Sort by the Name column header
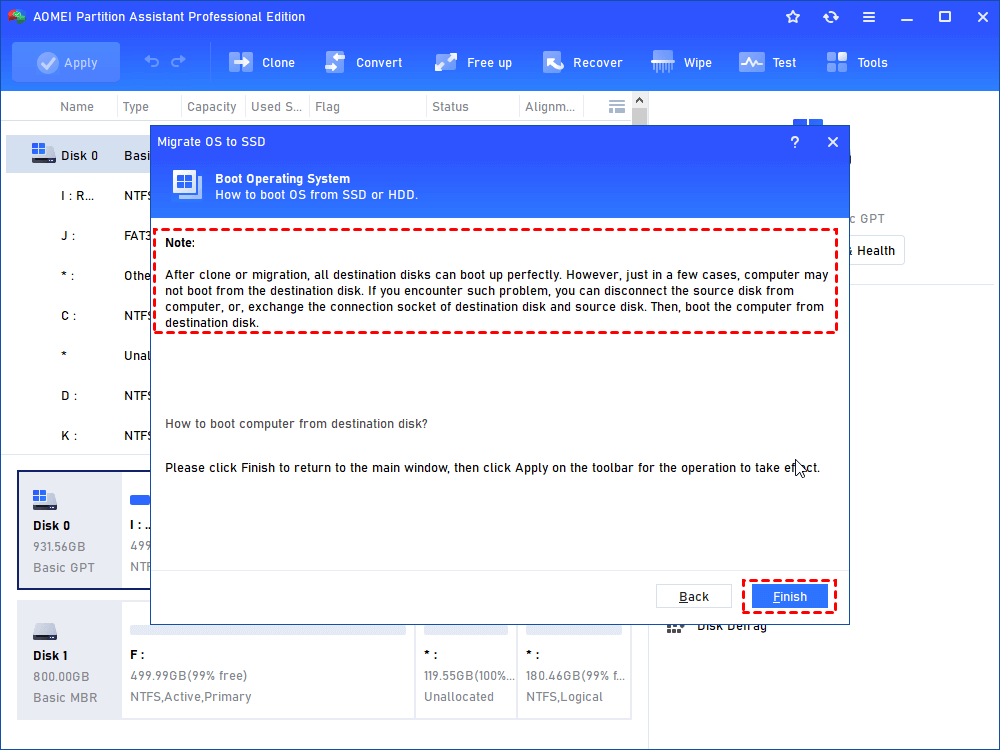The width and height of the screenshot is (1000, 750). tap(77, 107)
